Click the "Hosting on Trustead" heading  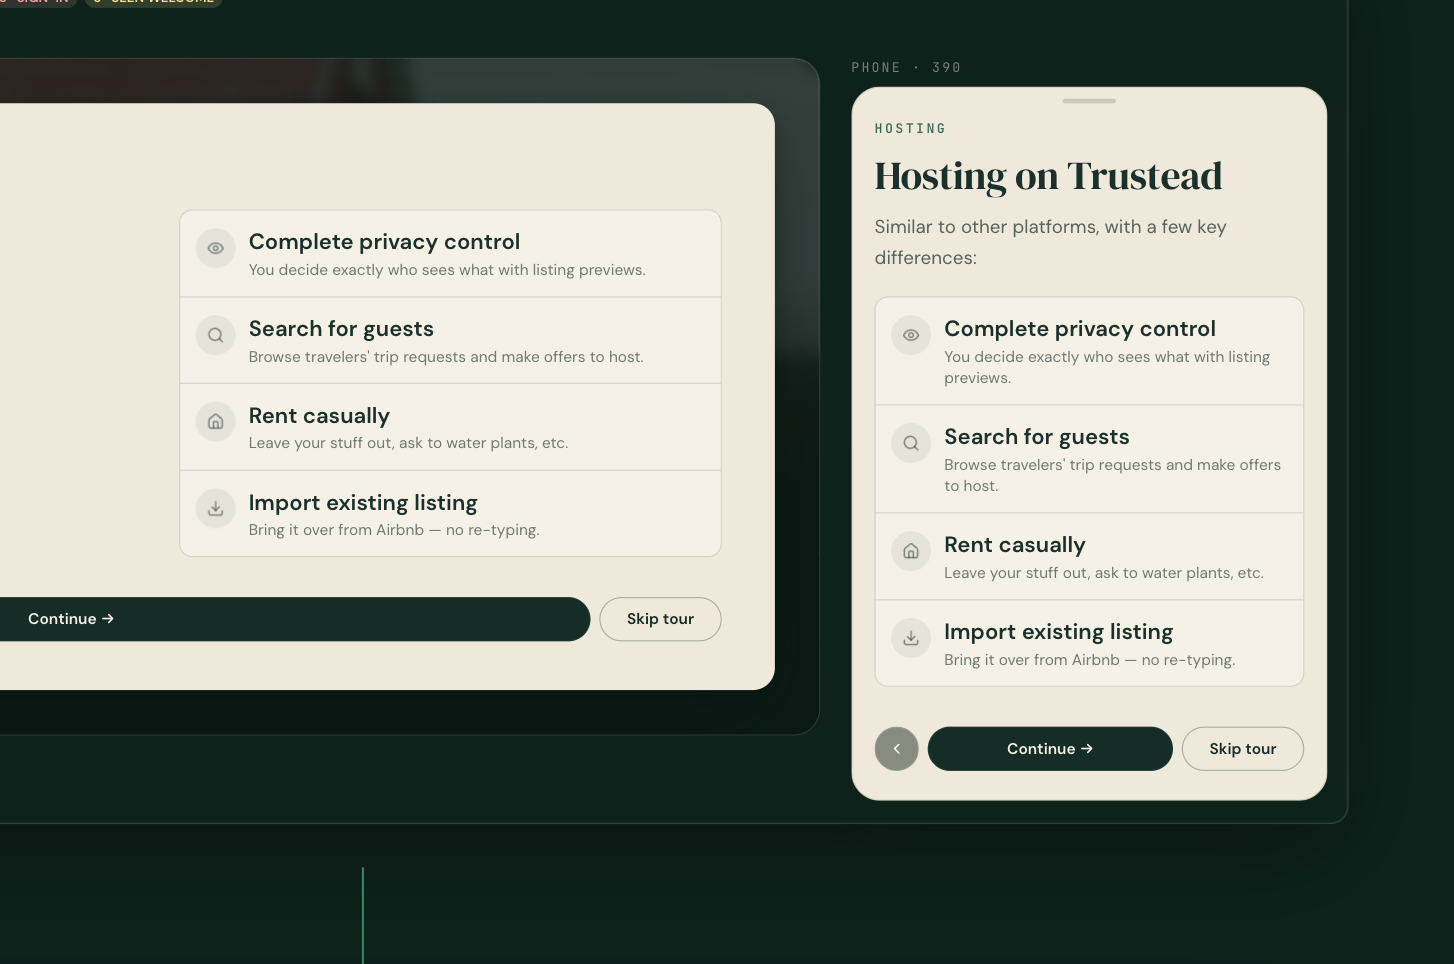click(1048, 176)
